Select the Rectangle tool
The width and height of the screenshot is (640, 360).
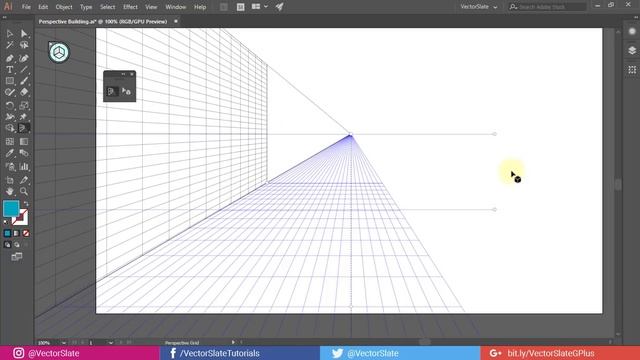pos(10,81)
